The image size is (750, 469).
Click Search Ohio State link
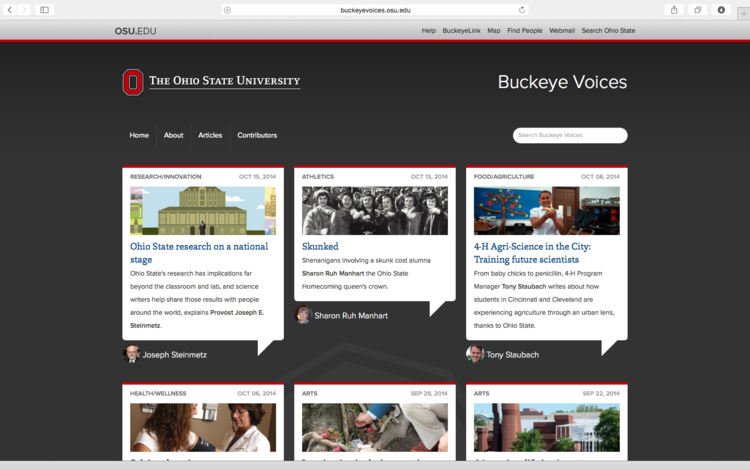[608, 31]
